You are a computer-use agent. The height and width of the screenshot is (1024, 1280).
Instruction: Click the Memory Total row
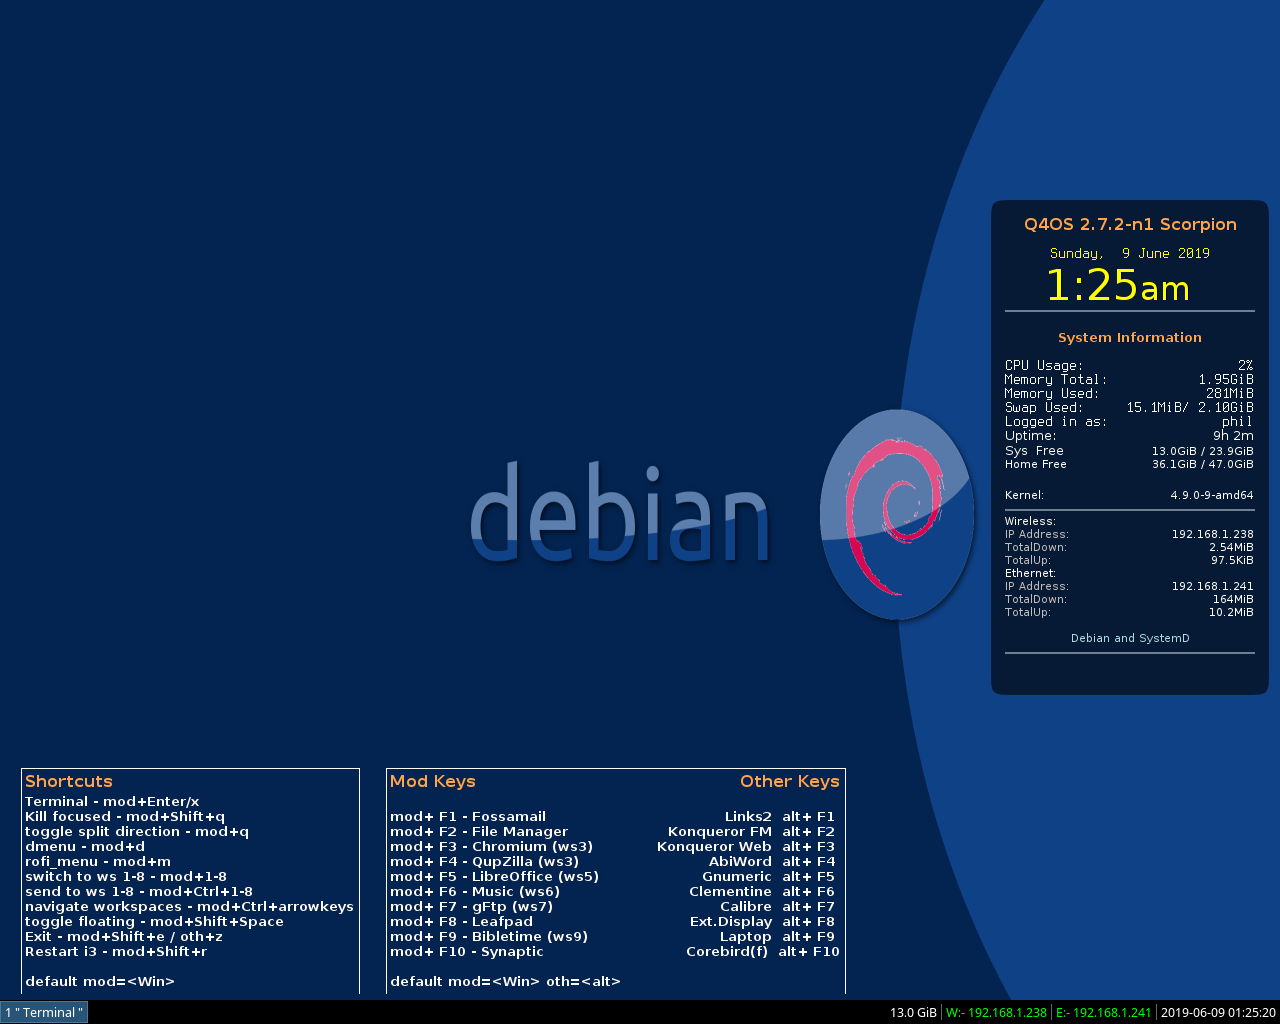click(1129, 379)
